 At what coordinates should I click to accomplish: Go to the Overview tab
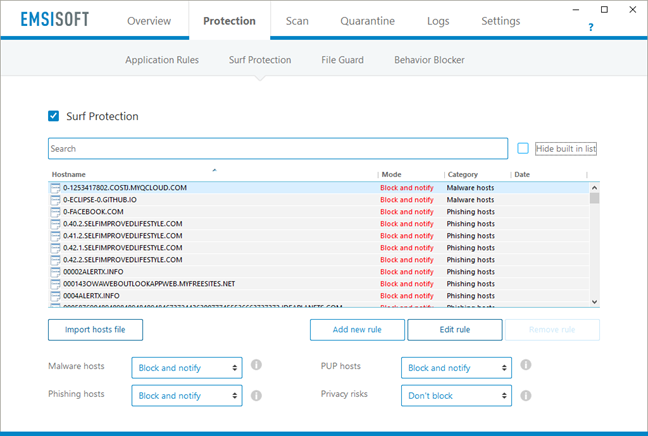click(149, 21)
